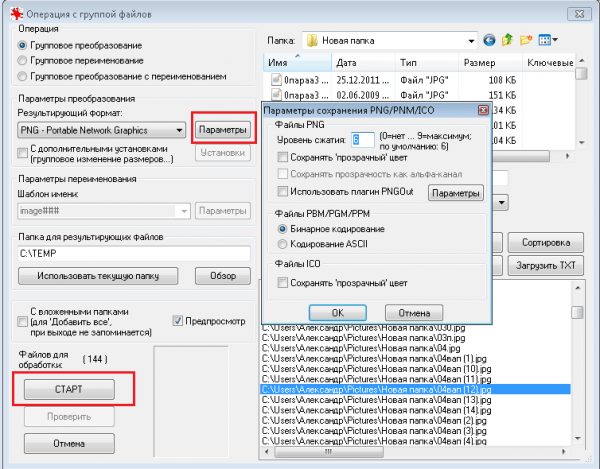Select 'Групповое переименование' radio option

pos(23,61)
